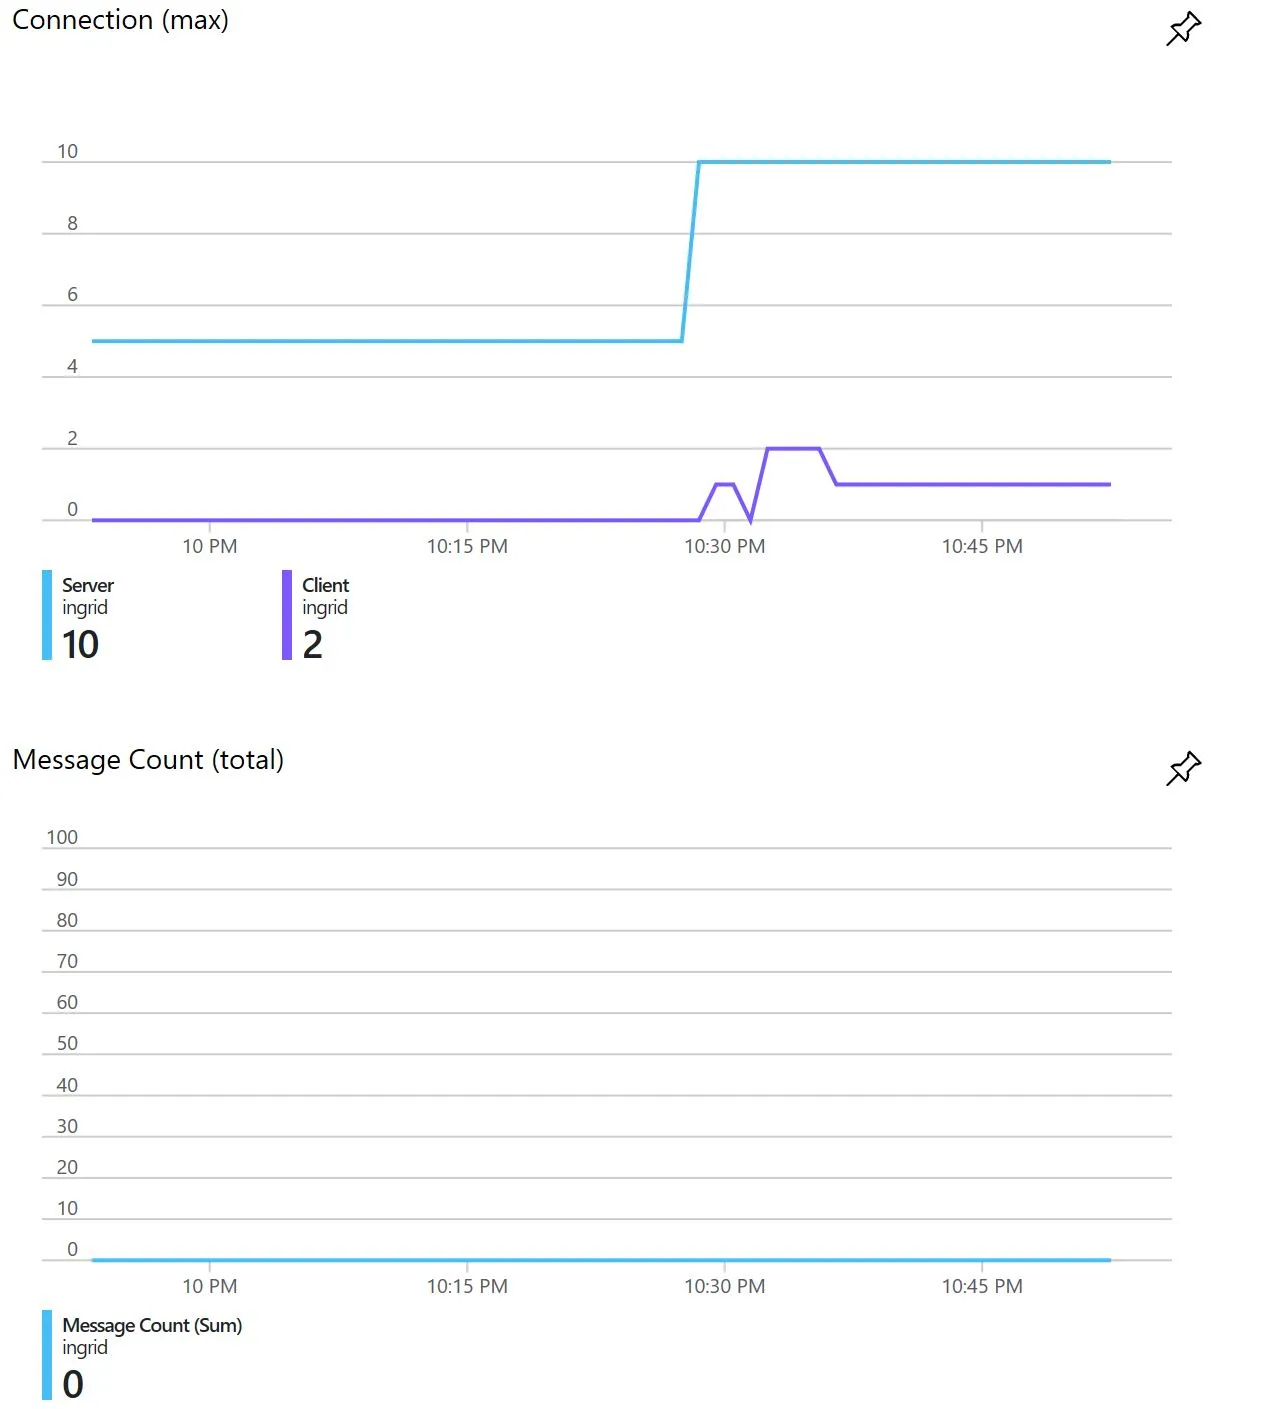
Task: Click the Message Count legend value 0
Action: [x=73, y=1385]
